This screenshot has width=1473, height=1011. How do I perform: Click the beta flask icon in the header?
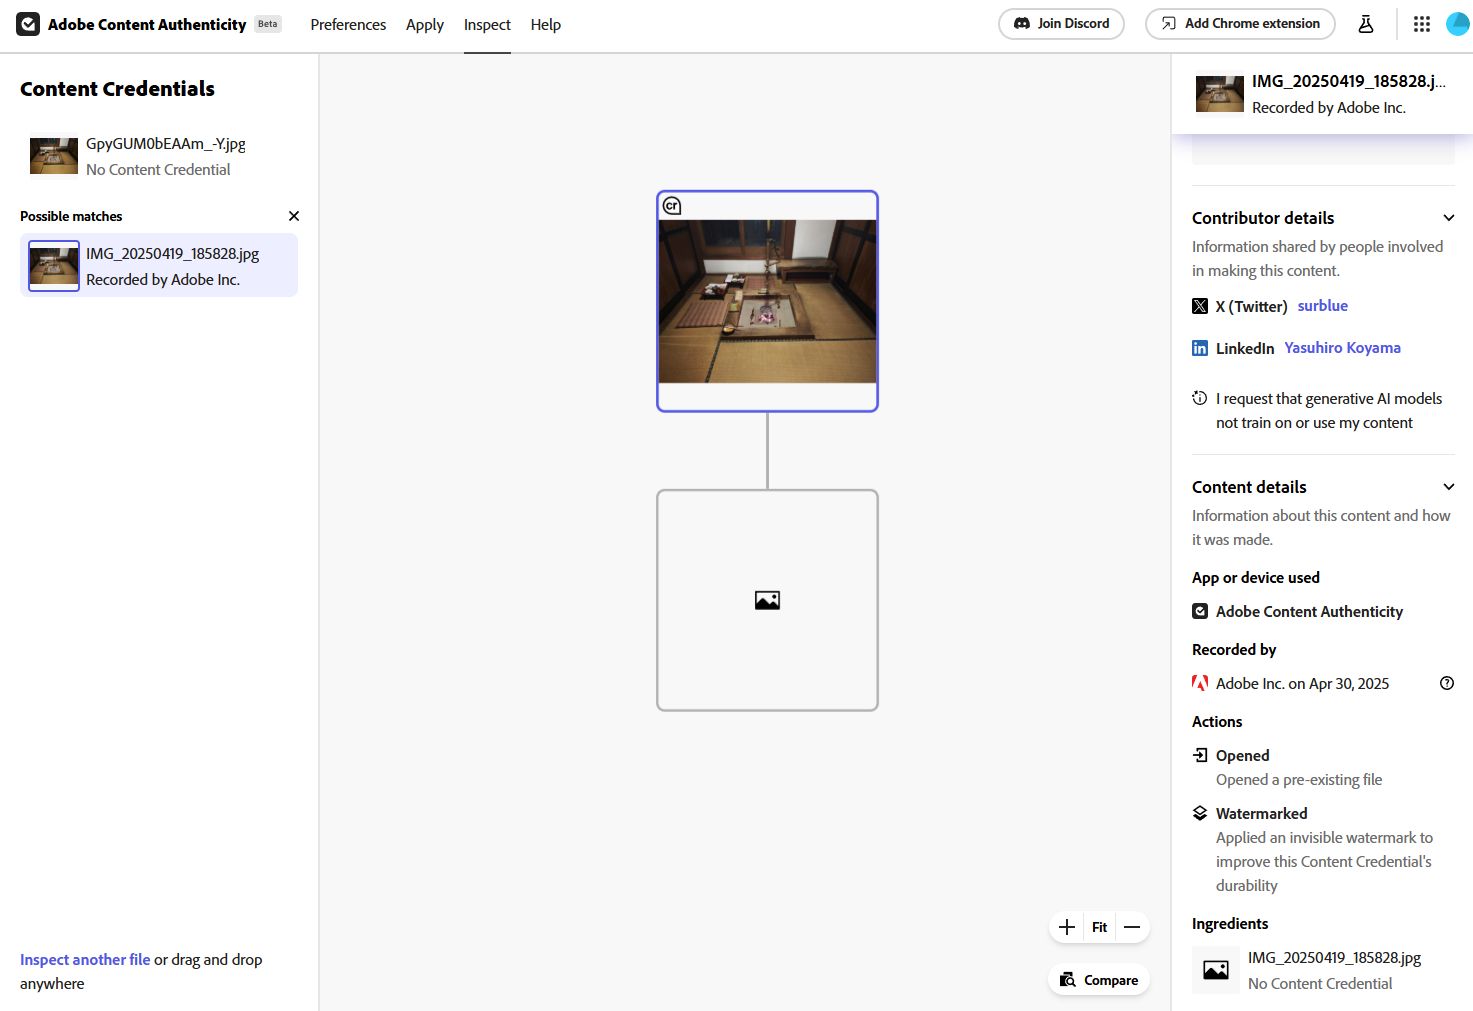tap(1365, 23)
